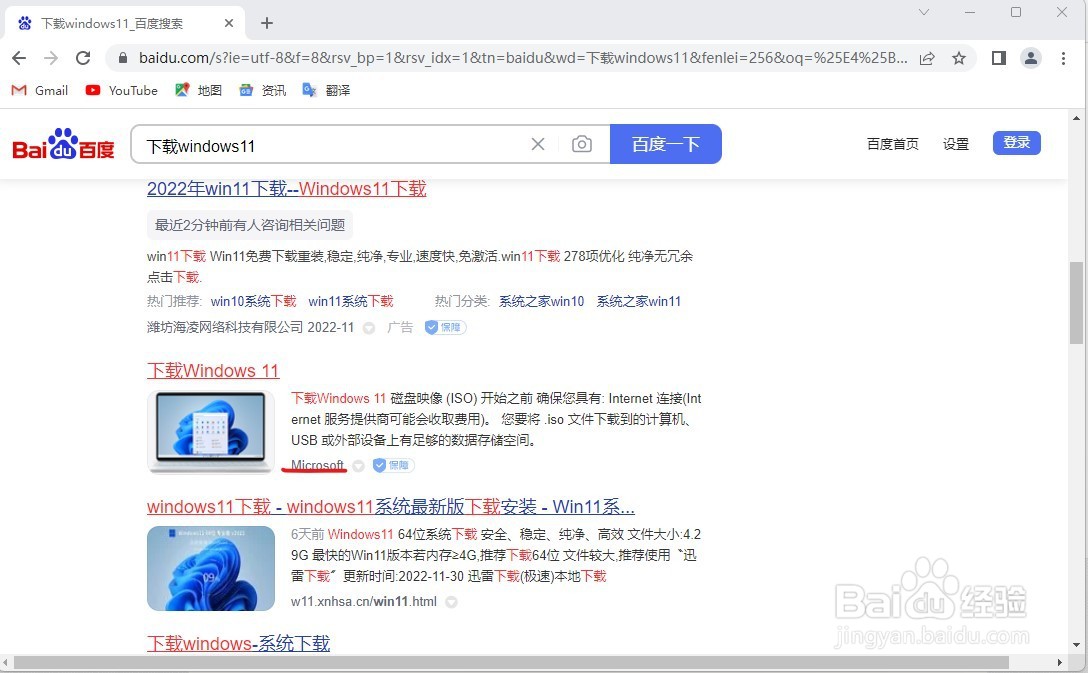1088x673 pixels.
Task: Open the w11.xnhsa.cn/win11.html source link
Action: [x=364, y=602]
